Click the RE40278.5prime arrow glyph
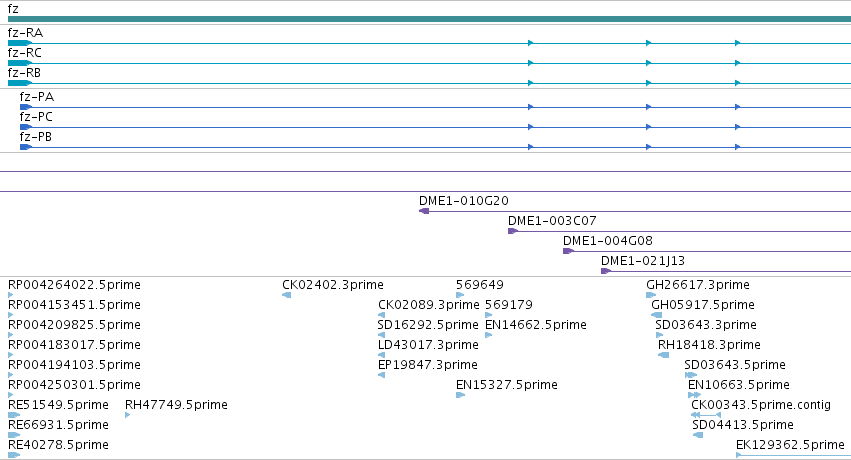This screenshot has width=851, height=460. click(14, 455)
